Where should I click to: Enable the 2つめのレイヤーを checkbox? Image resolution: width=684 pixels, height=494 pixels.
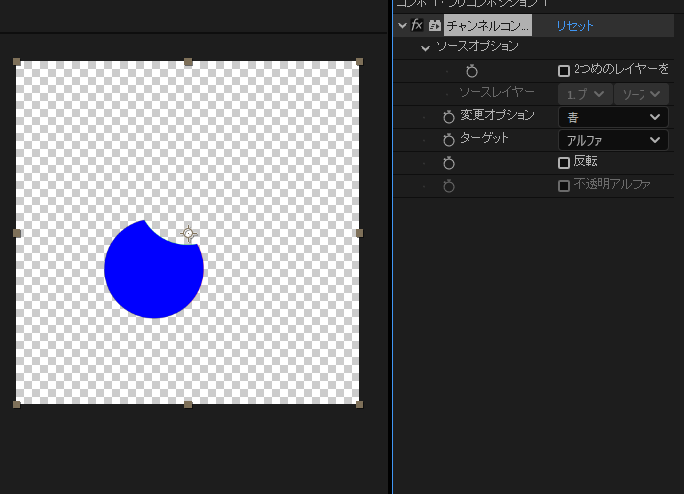pos(564,71)
